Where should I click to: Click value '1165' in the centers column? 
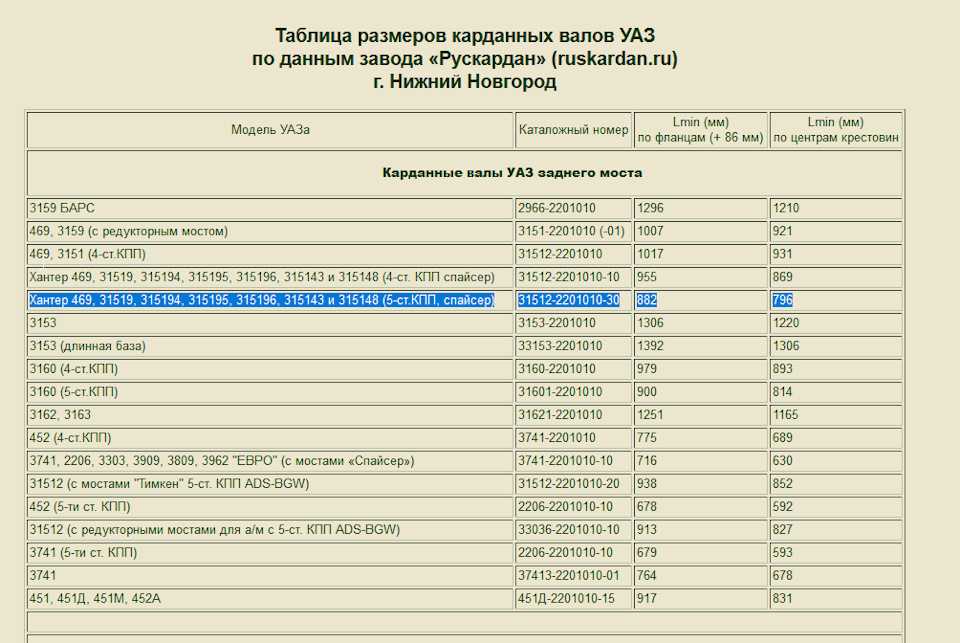[786, 415]
